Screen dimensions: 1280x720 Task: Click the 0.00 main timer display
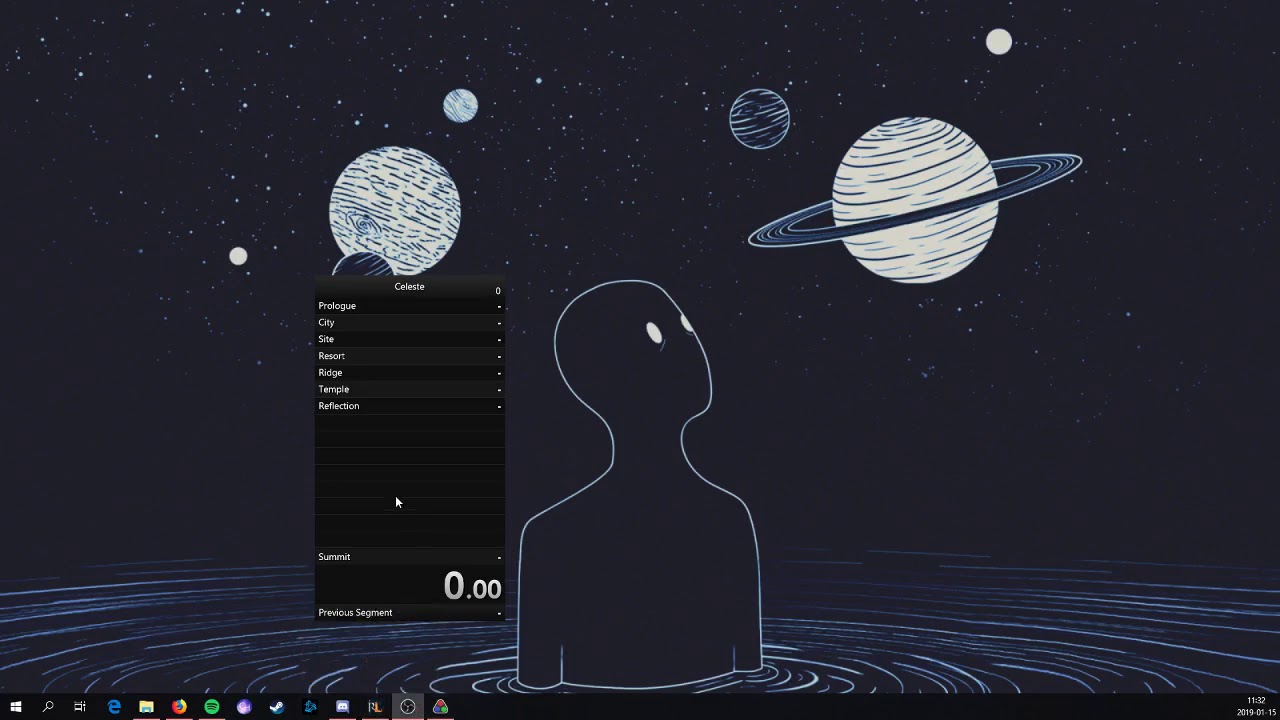coord(472,586)
